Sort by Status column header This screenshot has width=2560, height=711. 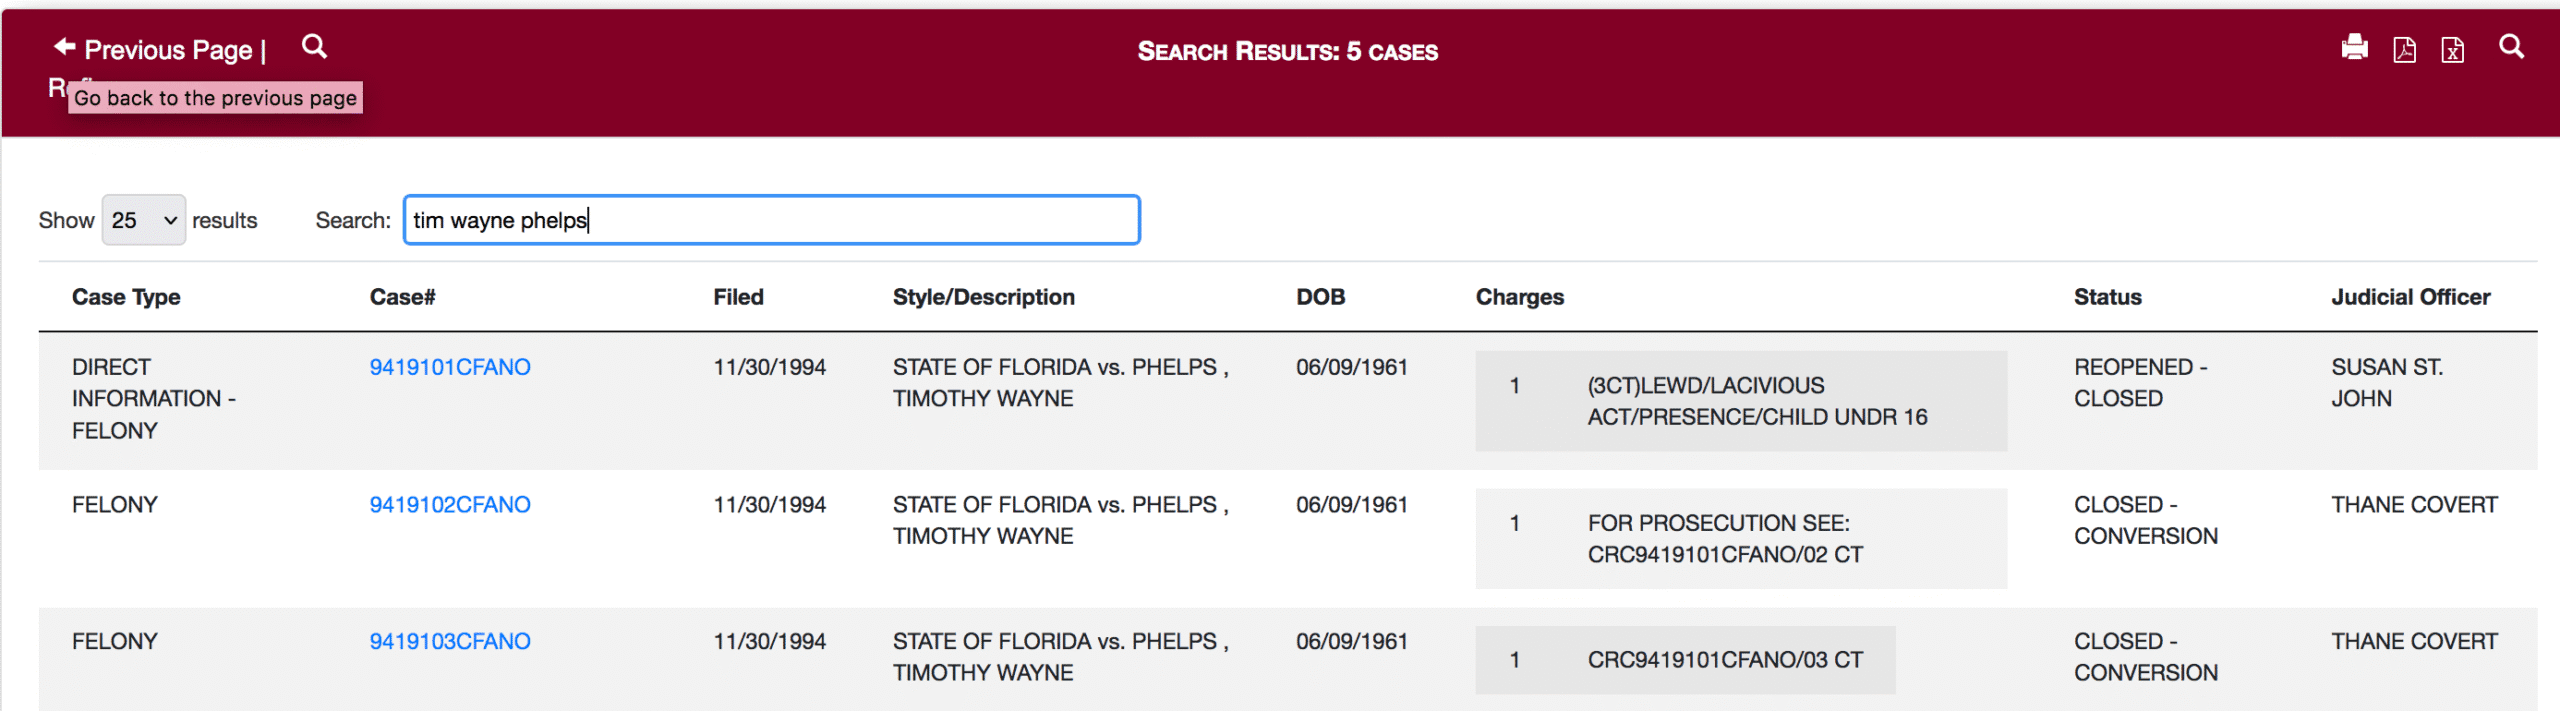[x=2107, y=297]
